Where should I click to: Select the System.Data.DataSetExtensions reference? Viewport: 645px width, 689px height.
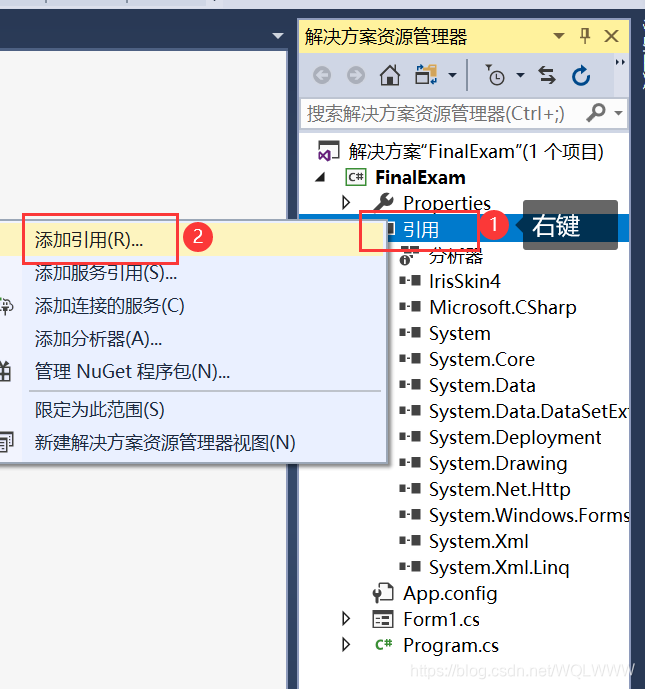click(529, 411)
